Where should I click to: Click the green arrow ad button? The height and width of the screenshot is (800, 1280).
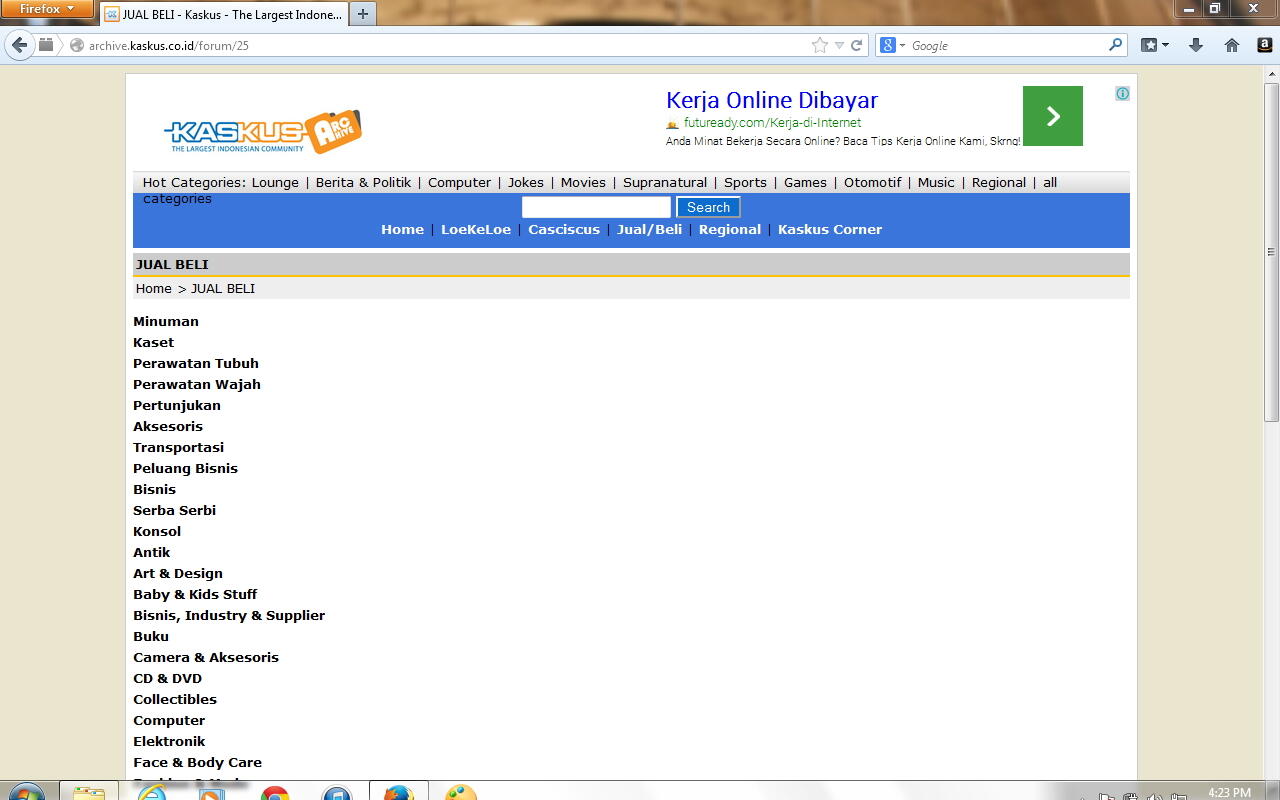[1052, 116]
